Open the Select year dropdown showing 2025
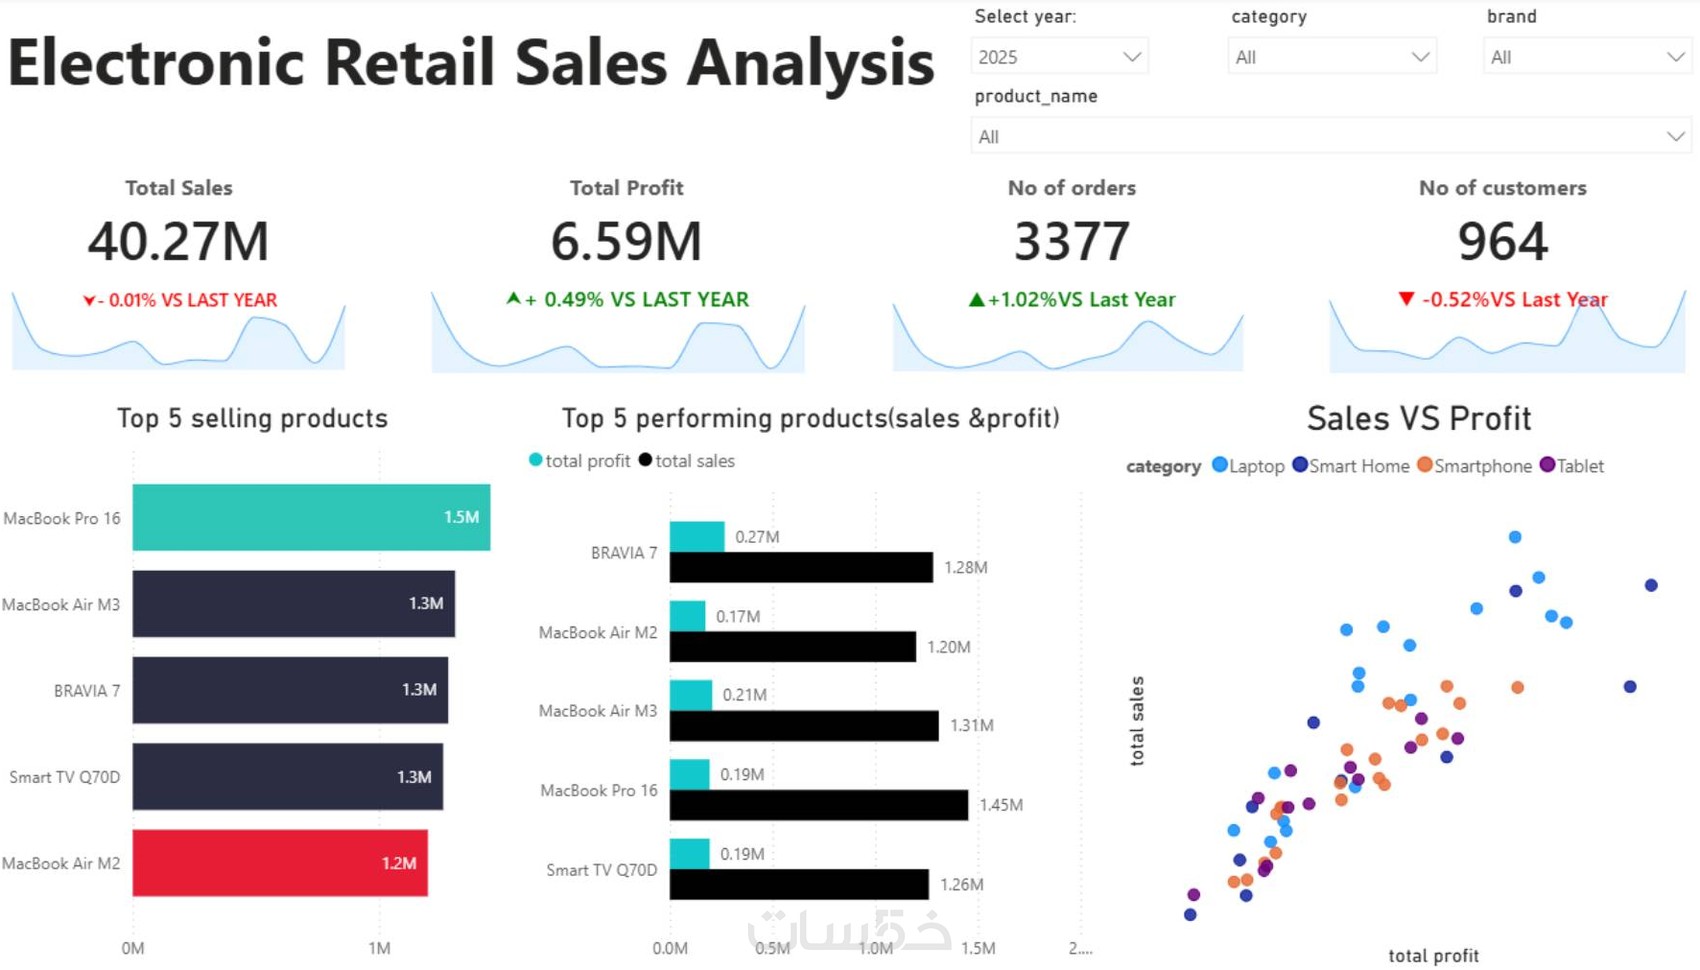 point(1059,57)
